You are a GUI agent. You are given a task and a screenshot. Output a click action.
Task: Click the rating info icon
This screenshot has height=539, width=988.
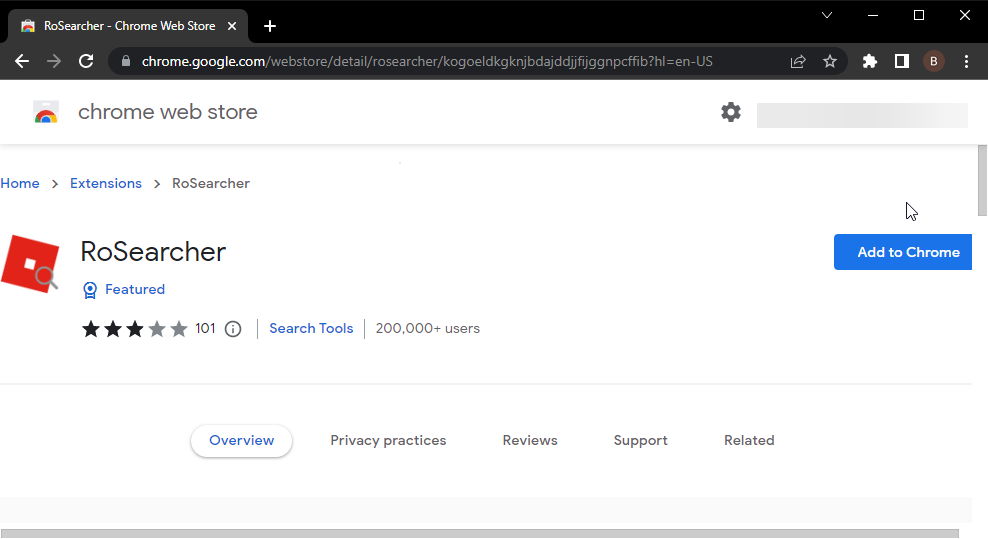[x=233, y=329]
